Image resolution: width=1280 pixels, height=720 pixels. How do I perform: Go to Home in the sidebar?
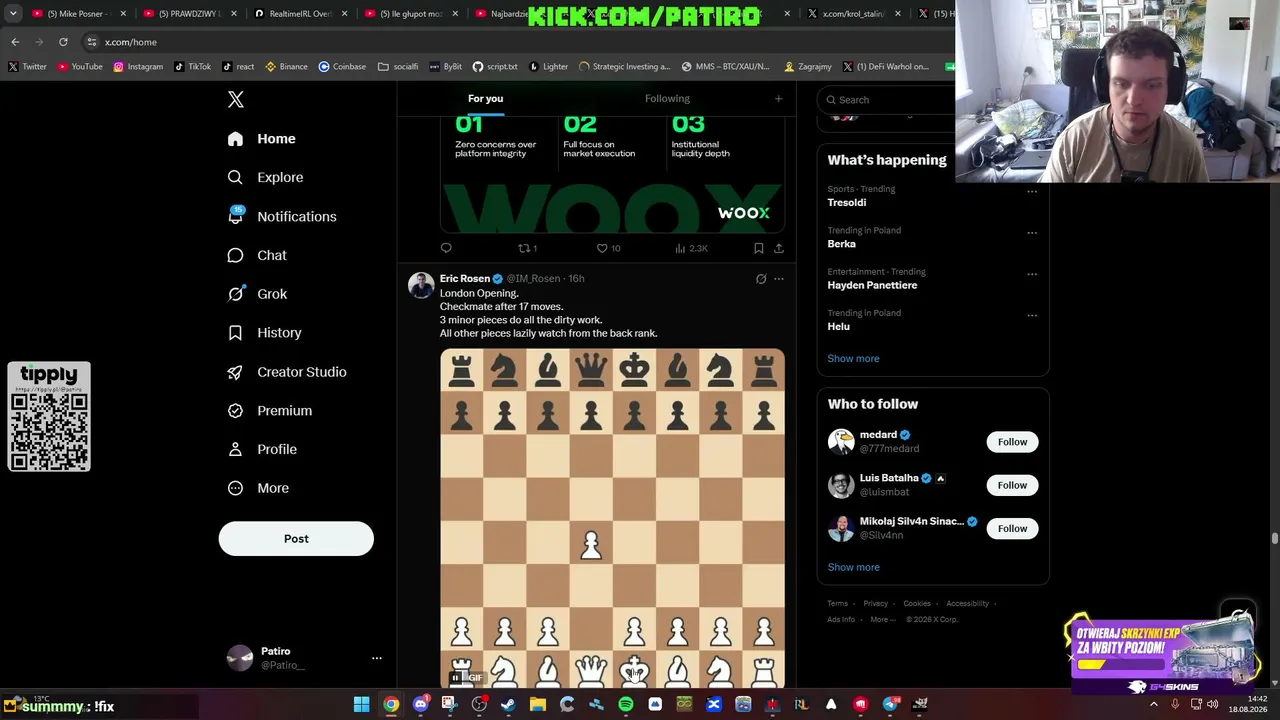coord(261,139)
